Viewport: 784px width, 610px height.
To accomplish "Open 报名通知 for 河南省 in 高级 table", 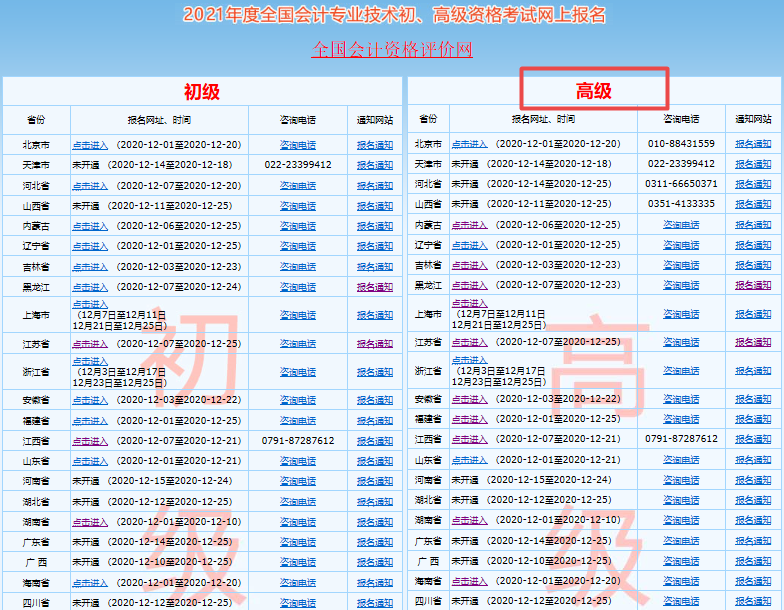I will point(753,480).
